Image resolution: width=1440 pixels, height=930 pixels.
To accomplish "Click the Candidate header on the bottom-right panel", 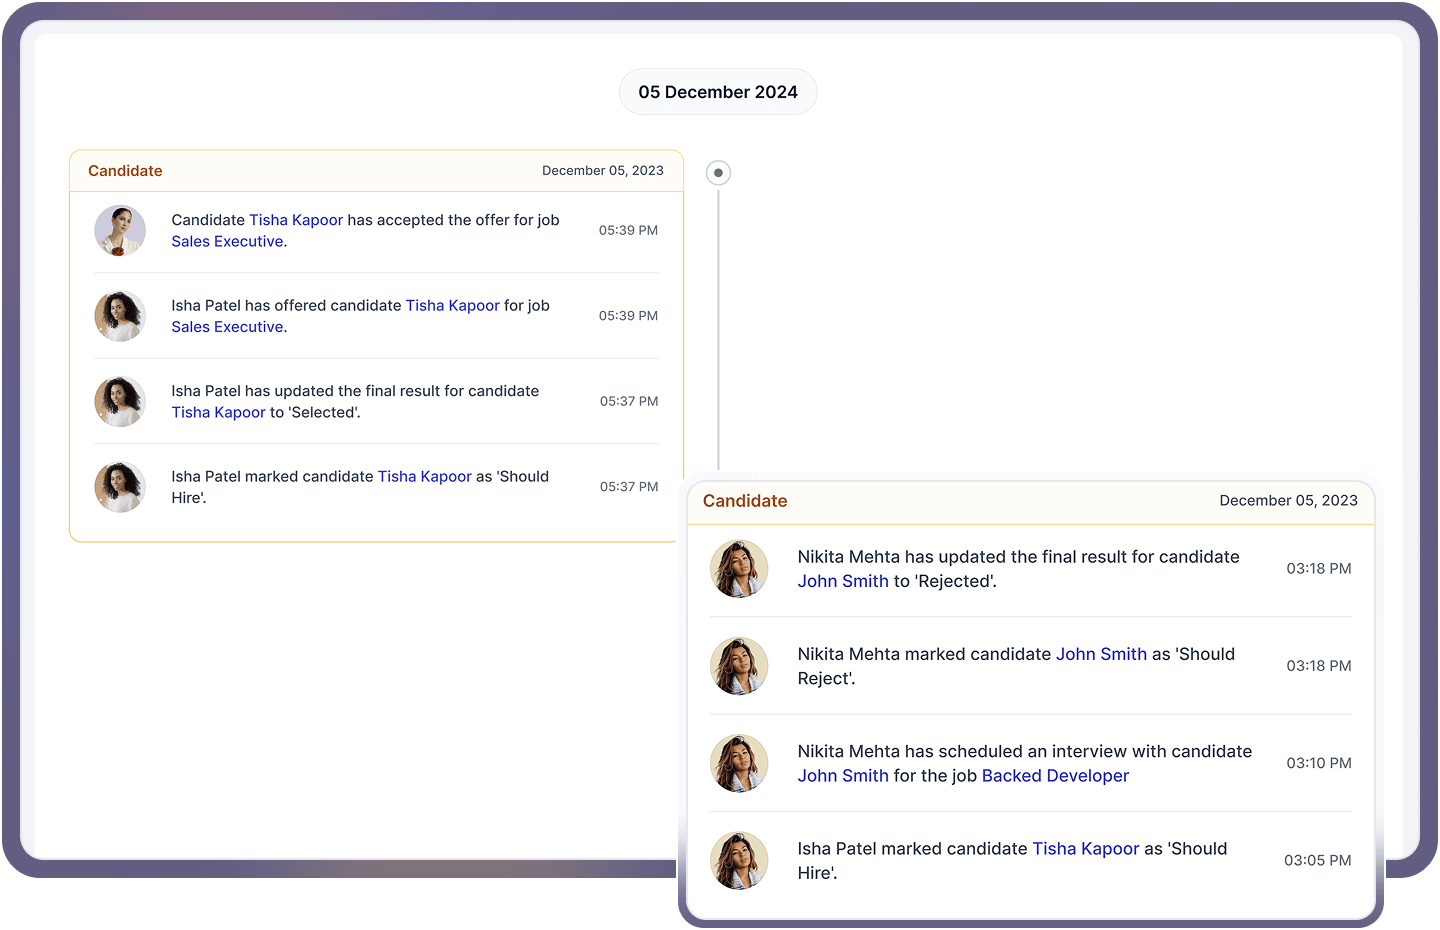I will 744,501.
